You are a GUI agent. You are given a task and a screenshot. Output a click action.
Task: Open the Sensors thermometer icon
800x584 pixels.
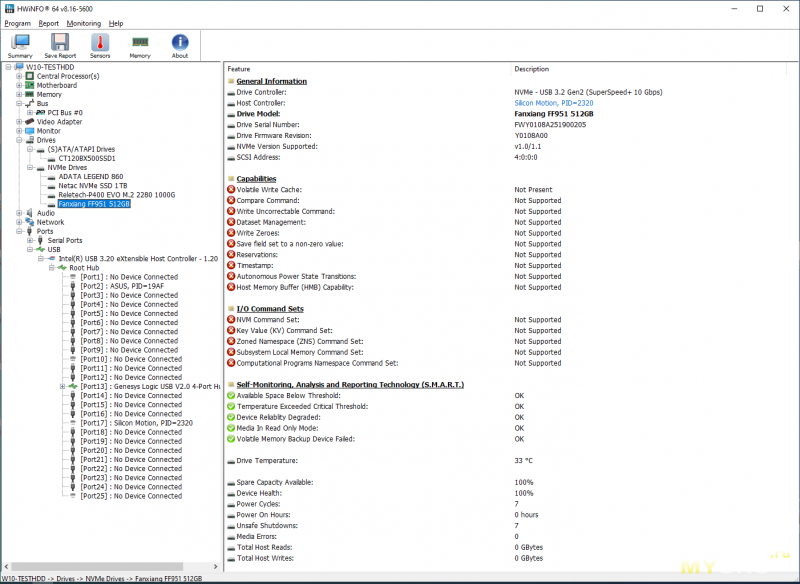(x=100, y=43)
